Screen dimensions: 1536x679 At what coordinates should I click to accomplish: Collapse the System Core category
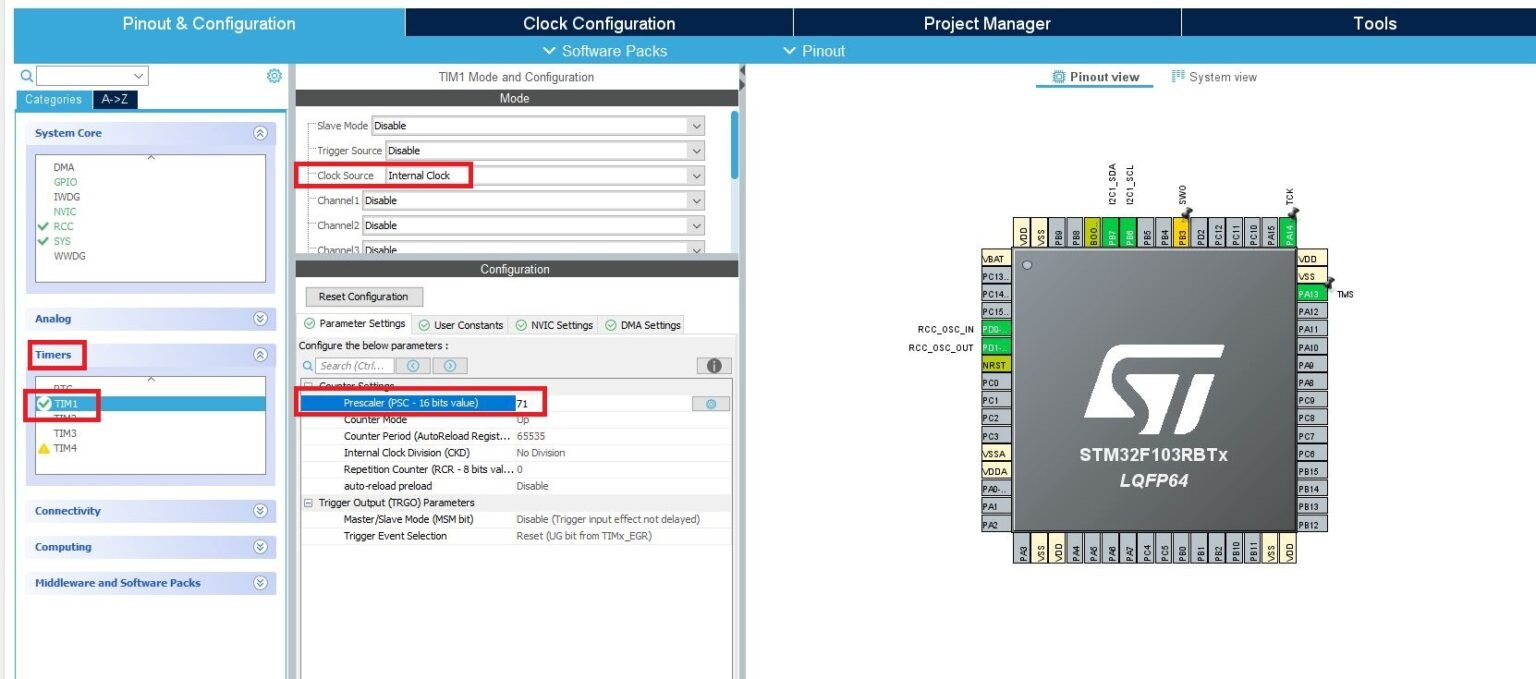coord(258,132)
